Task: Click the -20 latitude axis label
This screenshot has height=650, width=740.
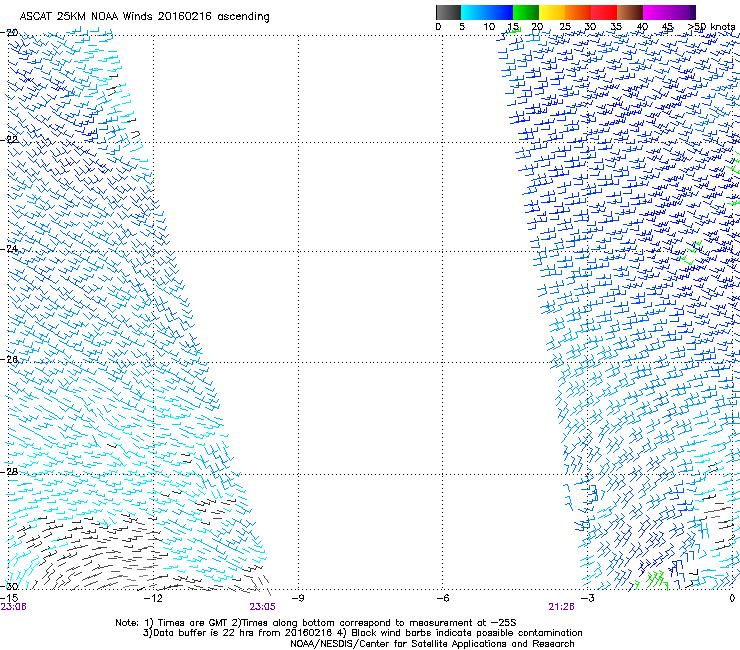Action: tap(9, 33)
